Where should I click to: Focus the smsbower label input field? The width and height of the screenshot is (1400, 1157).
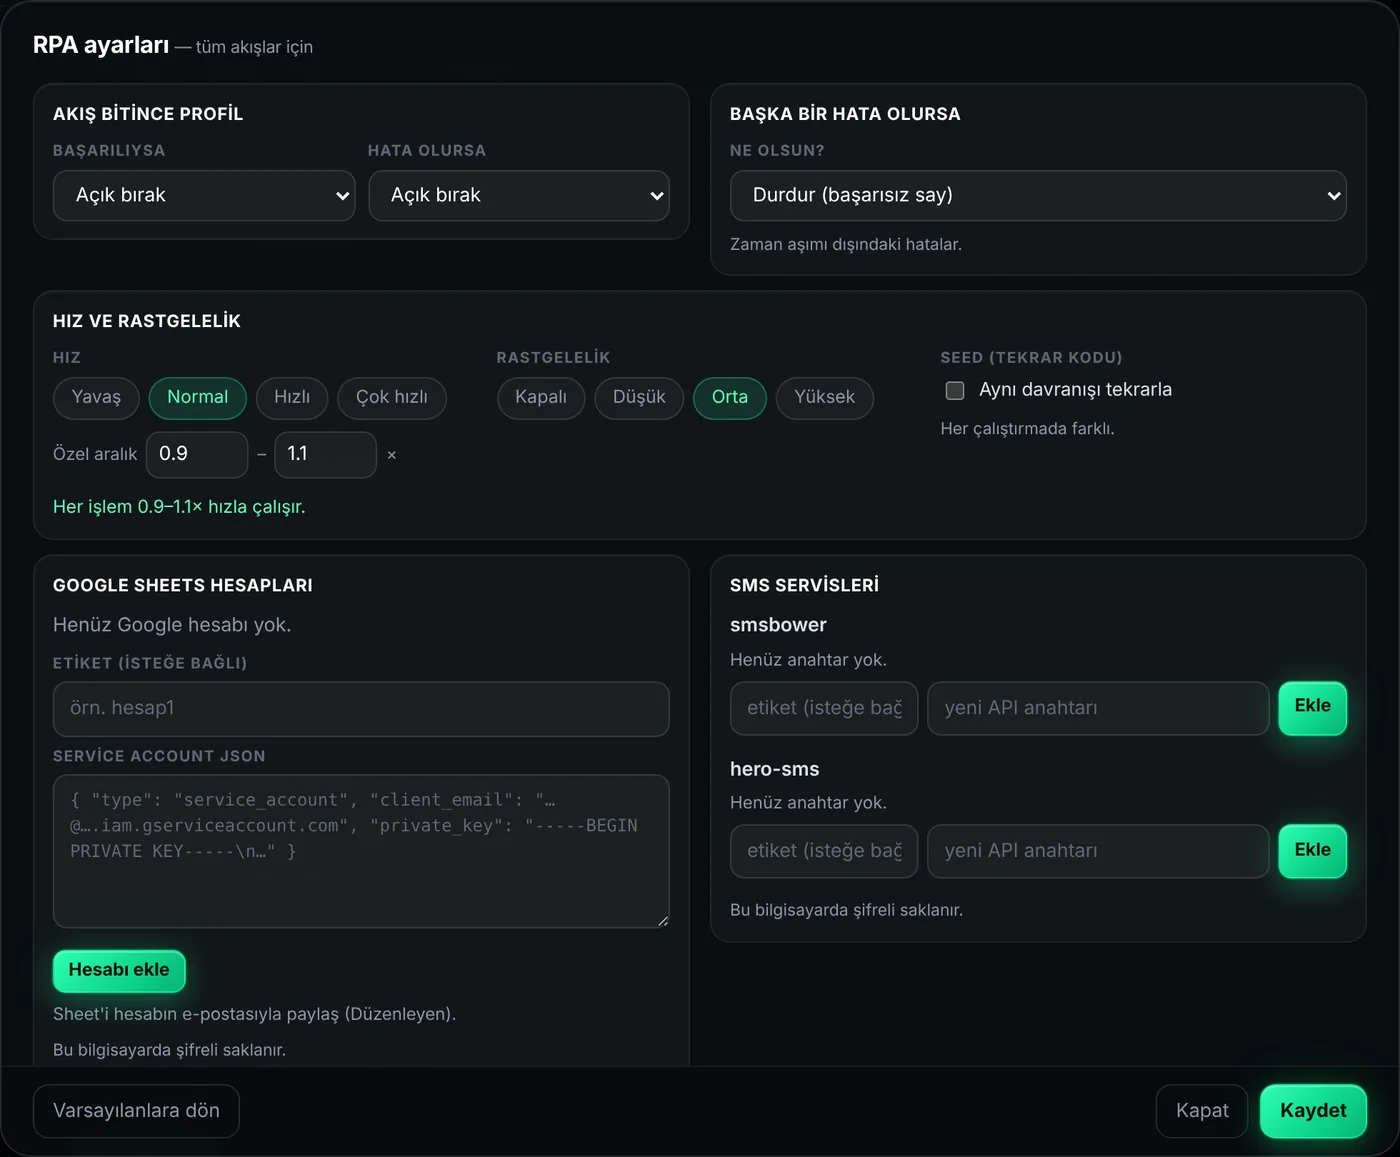click(824, 708)
